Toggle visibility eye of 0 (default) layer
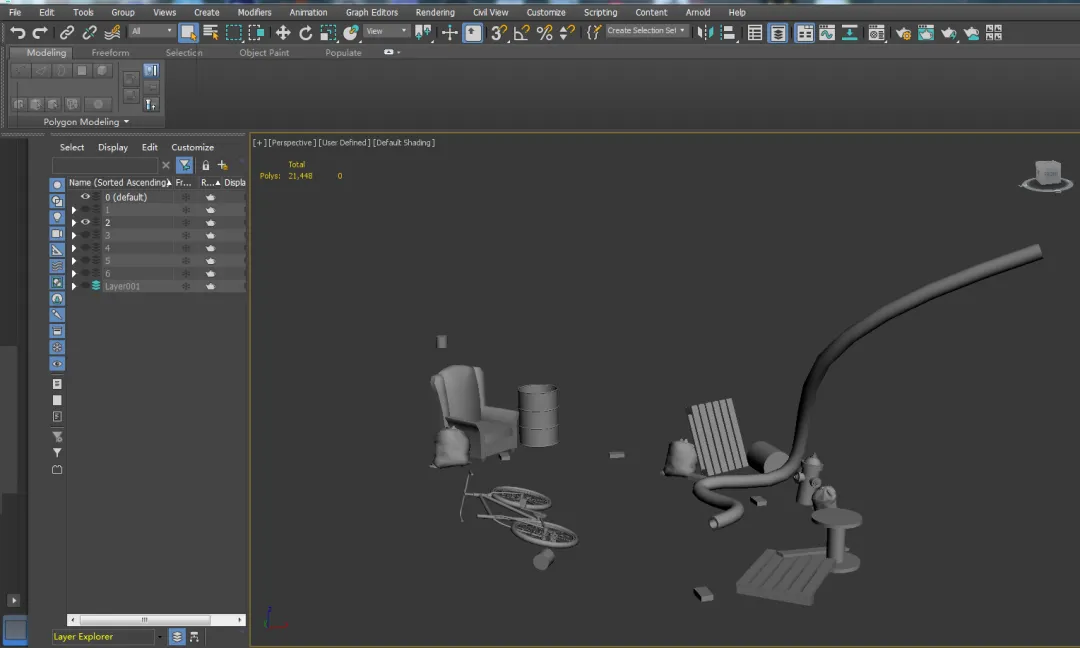The height and width of the screenshot is (648, 1080). (x=85, y=197)
